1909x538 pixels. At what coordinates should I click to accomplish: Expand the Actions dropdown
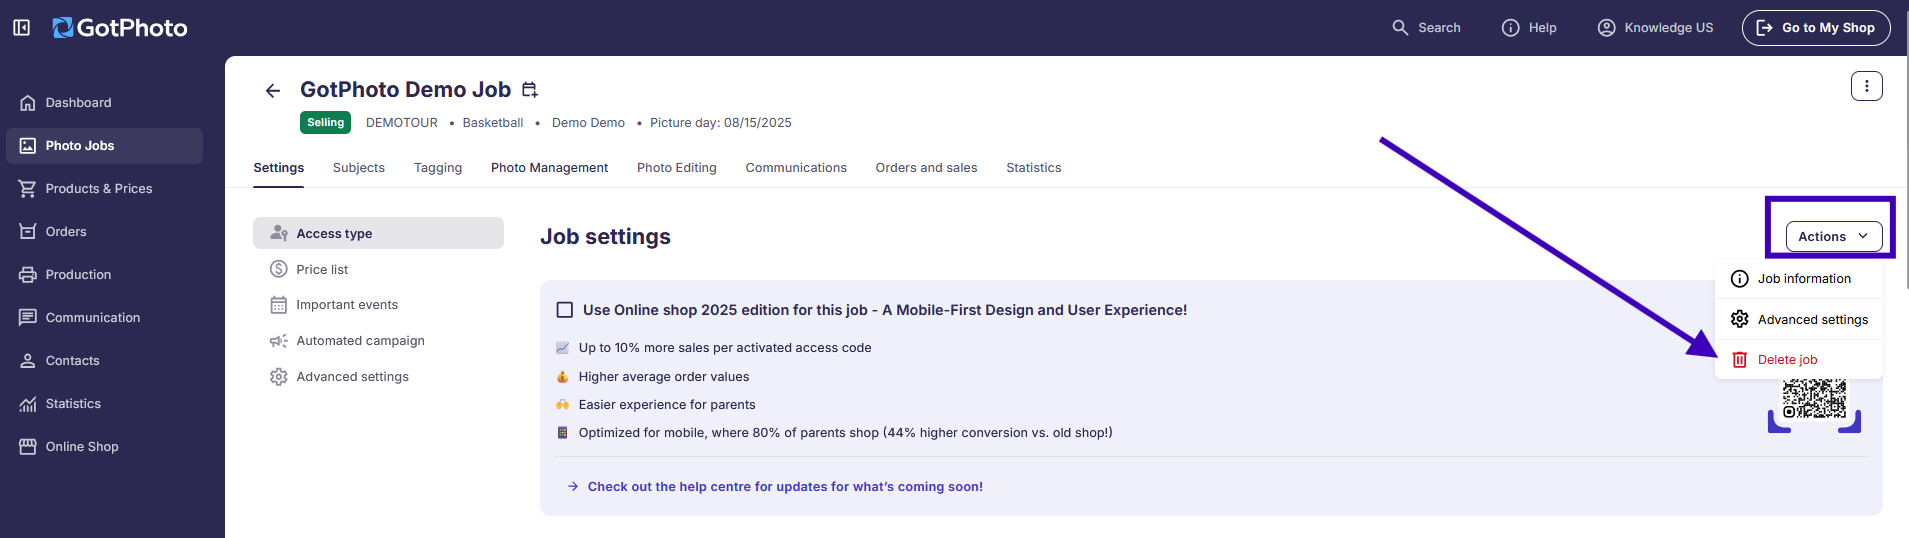(1833, 237)
